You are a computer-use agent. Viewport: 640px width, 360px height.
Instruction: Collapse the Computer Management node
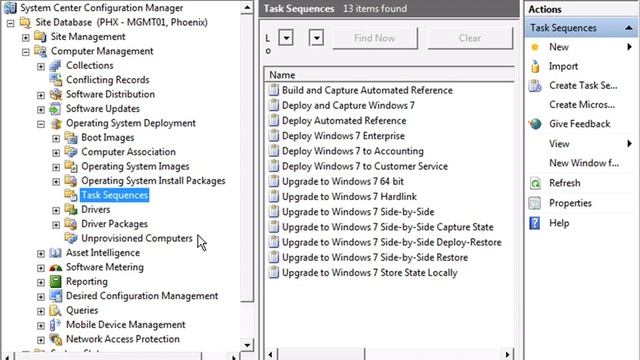tap(26, 52)
